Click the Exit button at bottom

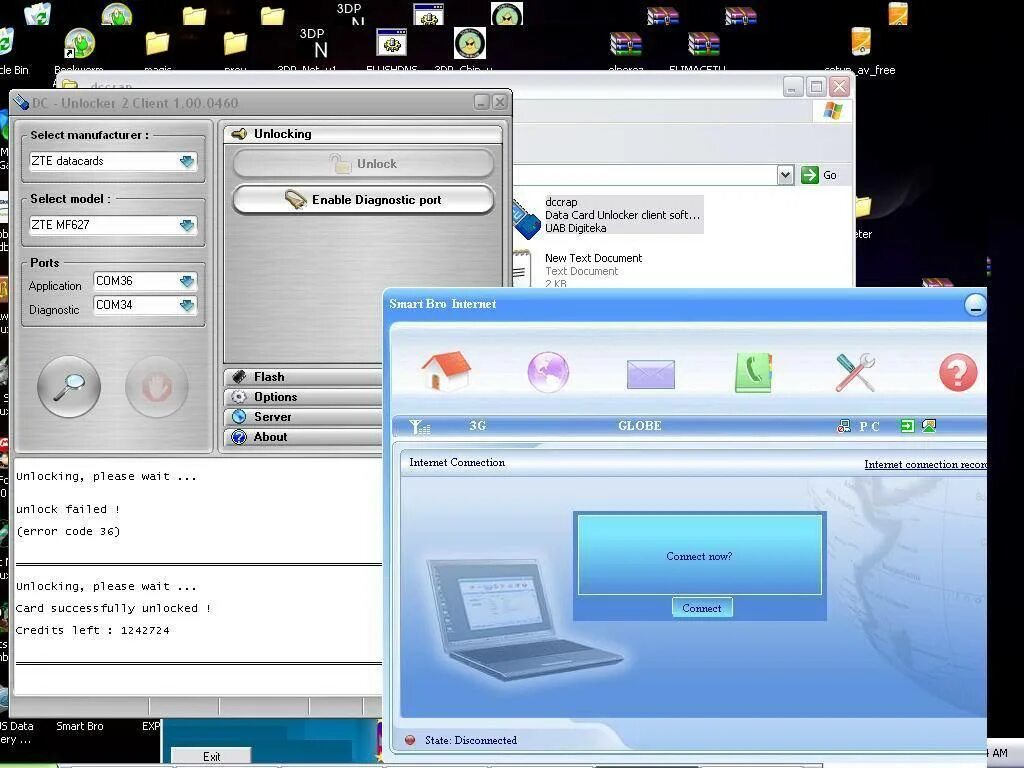(211, 756)
